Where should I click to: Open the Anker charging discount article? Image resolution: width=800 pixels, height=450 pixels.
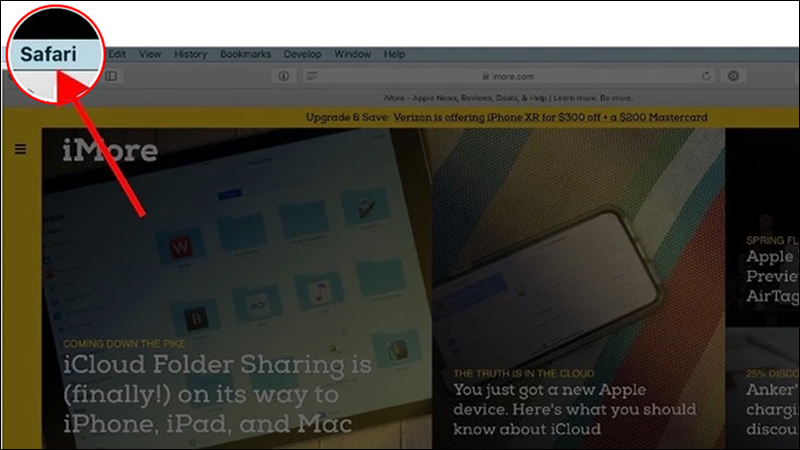pos(772,409)
